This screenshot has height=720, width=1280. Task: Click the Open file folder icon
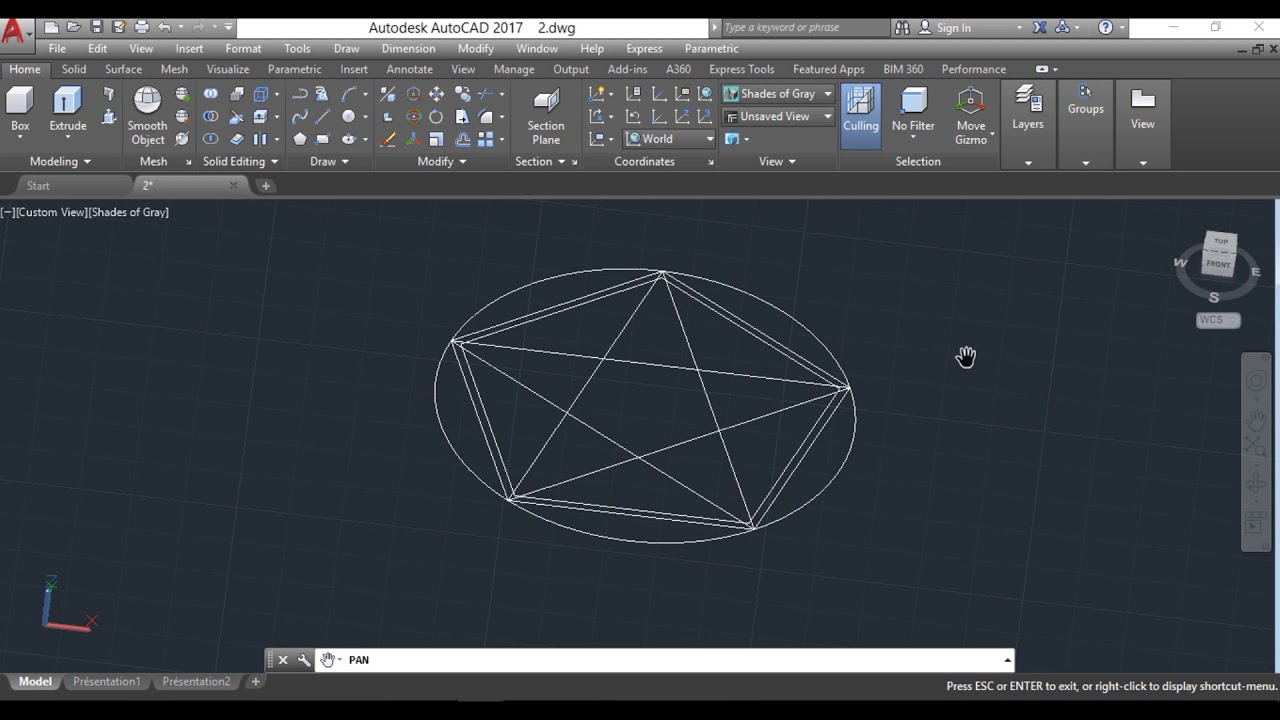click(73, 27)
